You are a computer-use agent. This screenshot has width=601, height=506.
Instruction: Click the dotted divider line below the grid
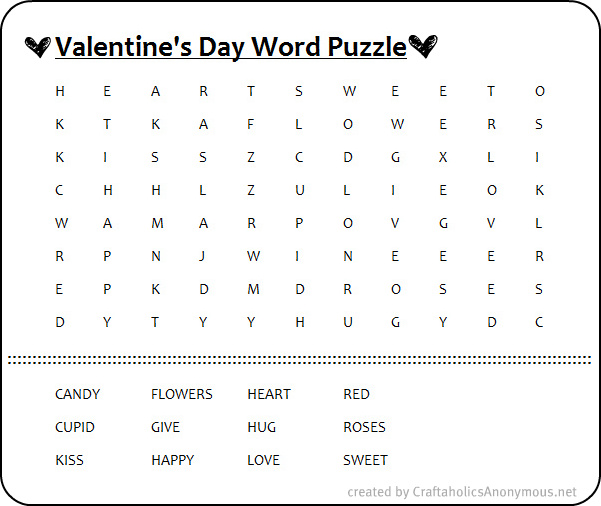[299, 360]
